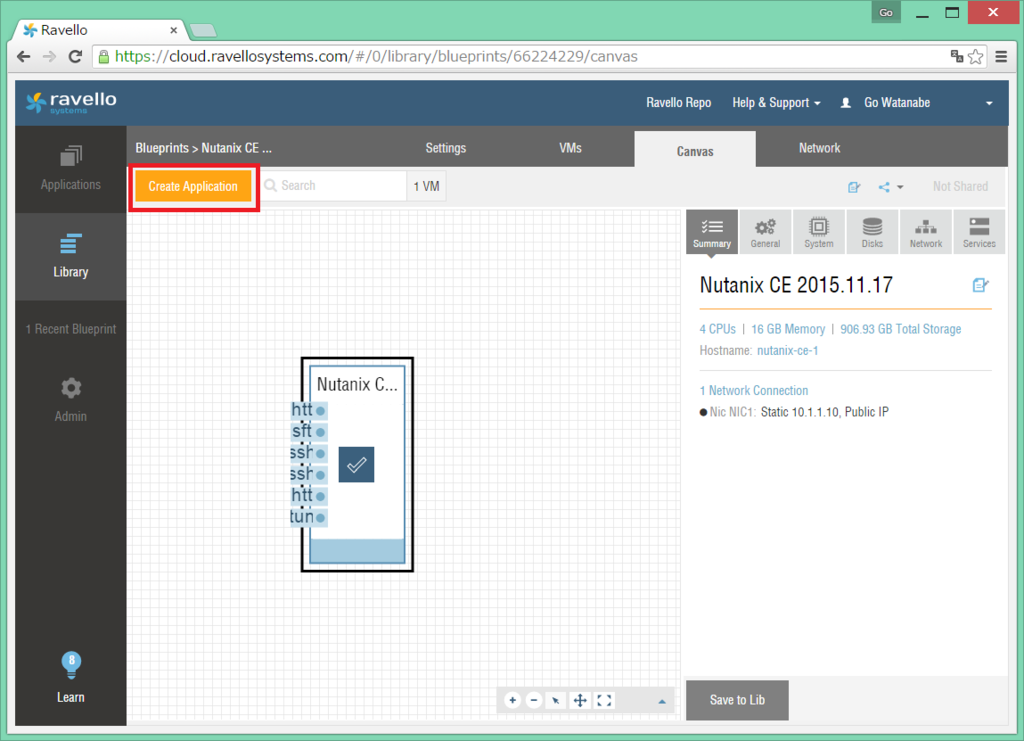Open the share dropdown in the toolbar

(891, 187)
